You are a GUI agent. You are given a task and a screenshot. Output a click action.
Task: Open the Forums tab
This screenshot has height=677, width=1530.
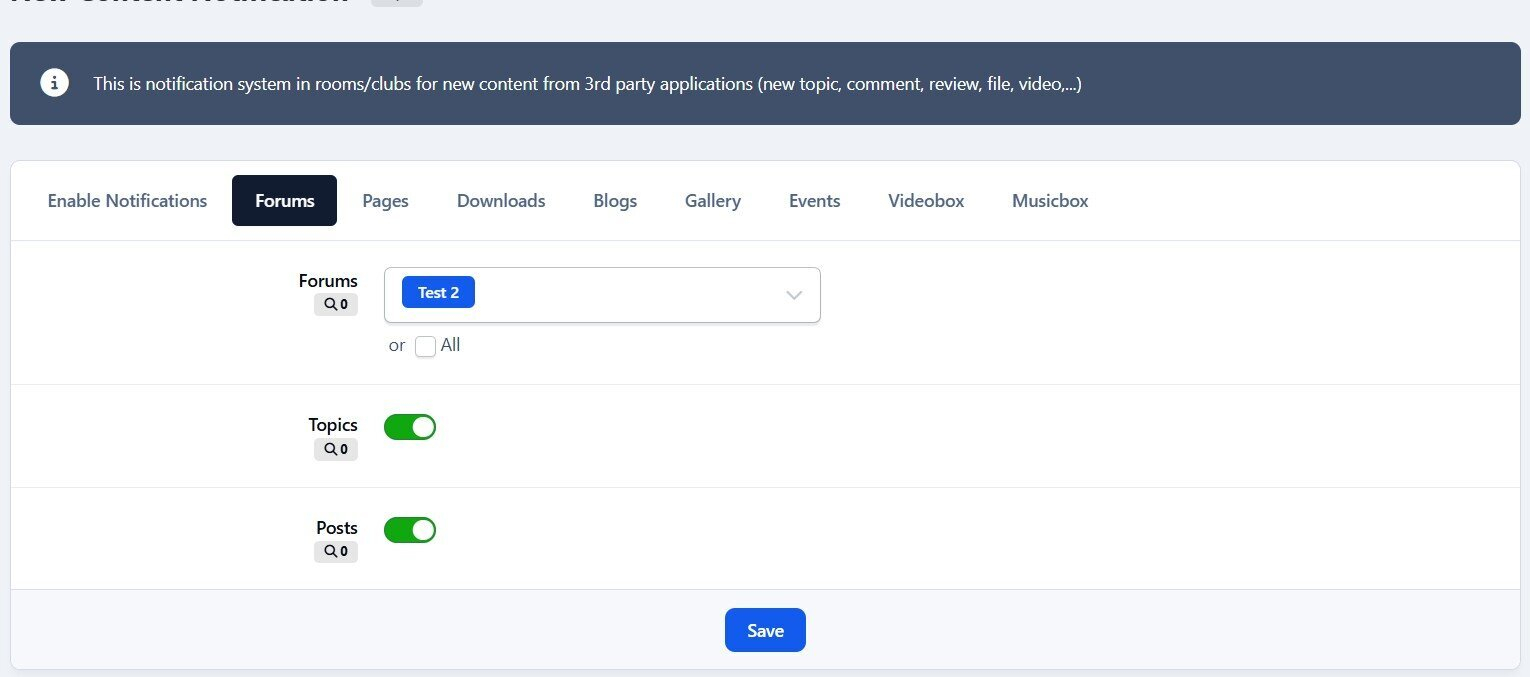pyautogui.click(x=284, y=201)
